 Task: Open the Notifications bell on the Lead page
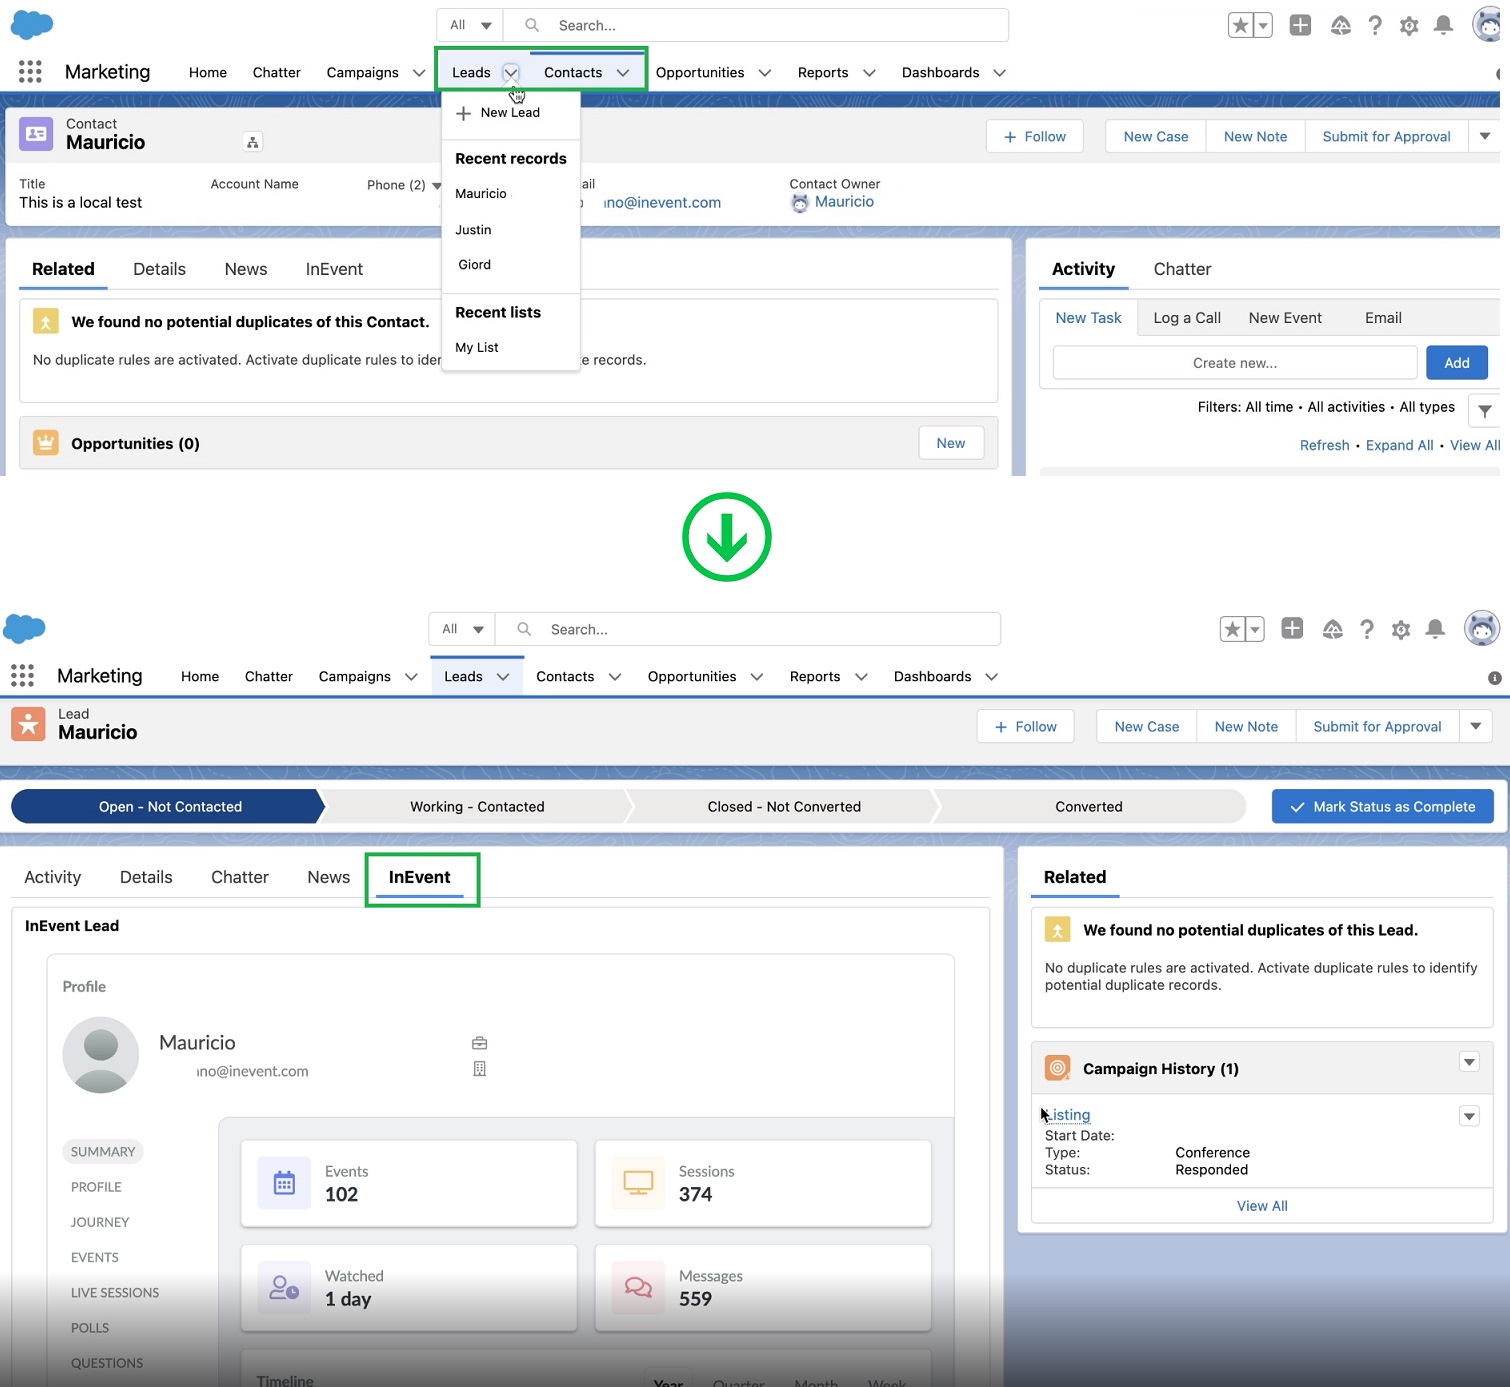click(1435, 628)
